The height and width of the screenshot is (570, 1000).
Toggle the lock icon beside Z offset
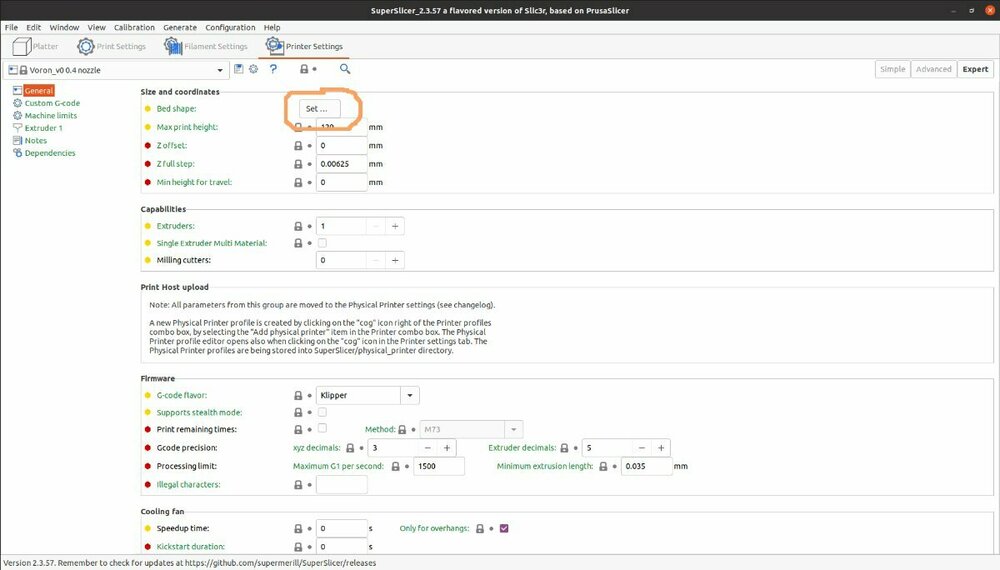[298, 145]
